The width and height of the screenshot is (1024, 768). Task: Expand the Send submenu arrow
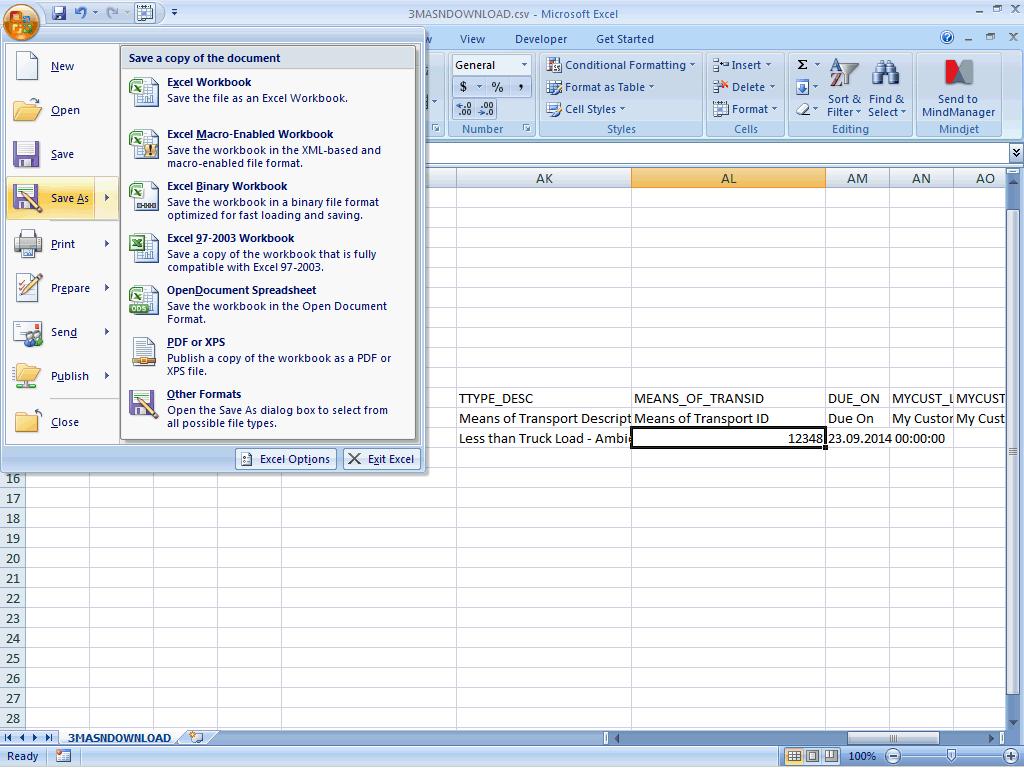coord(106,332)
